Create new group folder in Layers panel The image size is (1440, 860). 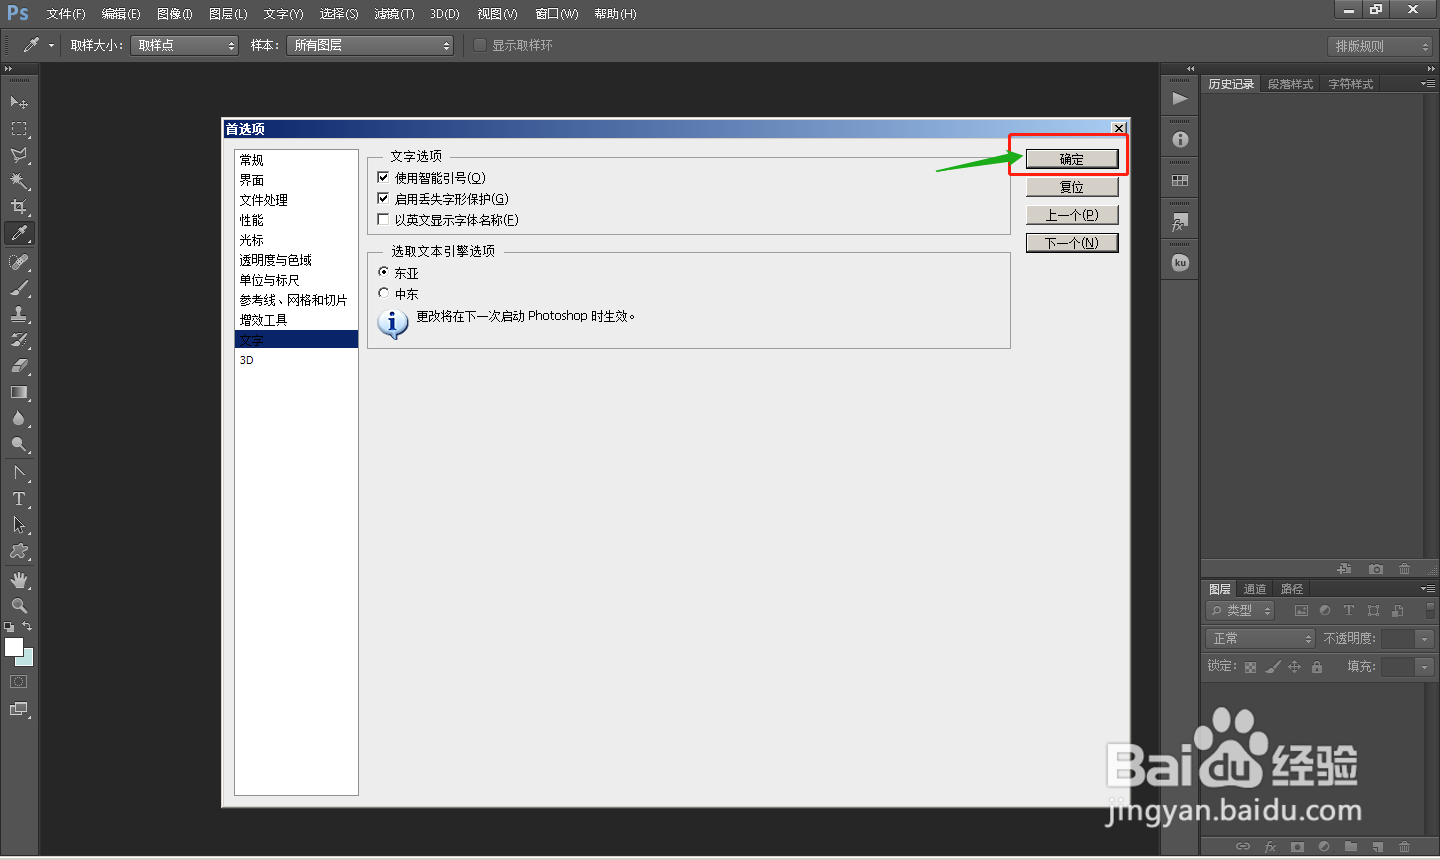coord(1351,846)
